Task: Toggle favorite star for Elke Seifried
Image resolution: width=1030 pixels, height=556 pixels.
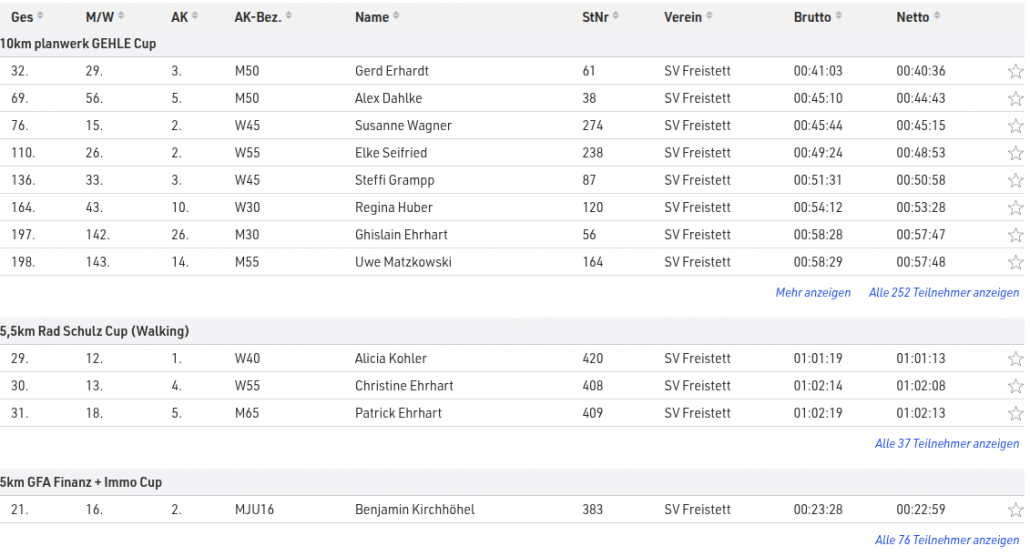Action: point(1015,153)
